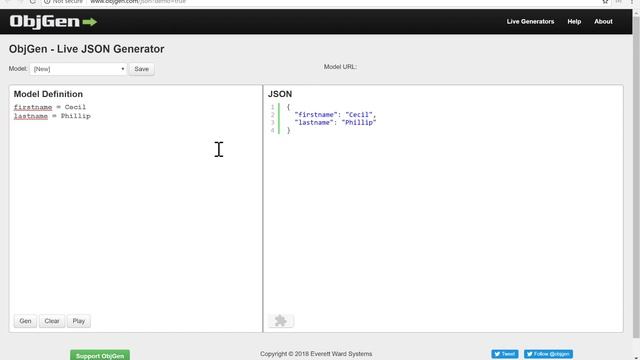
Task: Click the Play demo button
Action: click(x=79, y=321)
